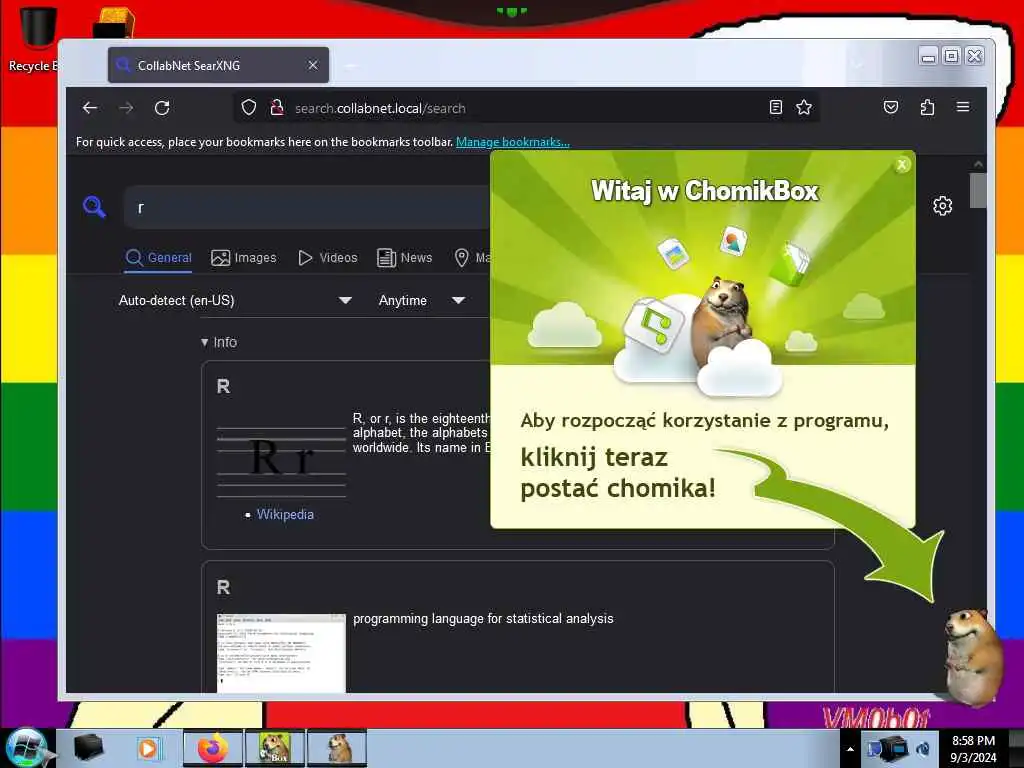Open the Anytime time range dropdown
The width and height of the screenshot is (1024, 768).
(422, 300)
